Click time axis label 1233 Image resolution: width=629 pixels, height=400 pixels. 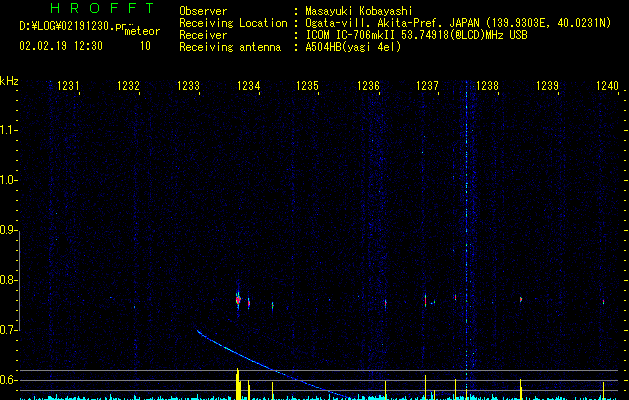coord(188,86)
